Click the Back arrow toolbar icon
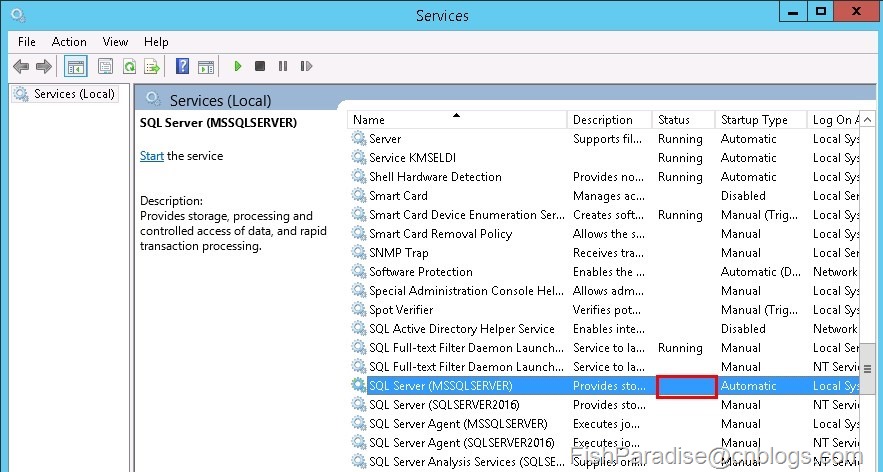This screenshot has width=883, height=472. pyautogui.click(x=21, y=66)
